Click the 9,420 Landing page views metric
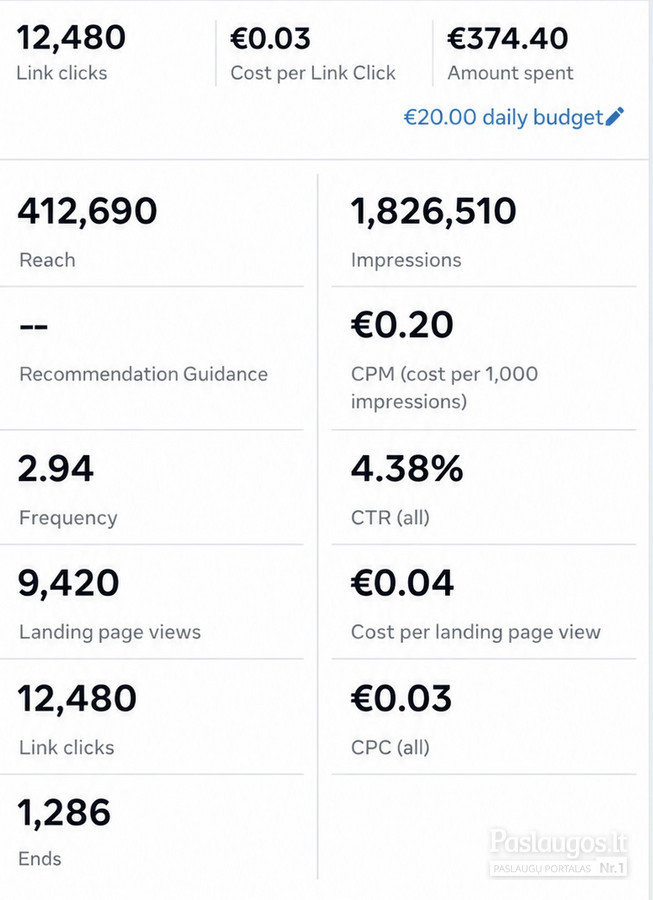653x900 pixels. coord(152,602)
